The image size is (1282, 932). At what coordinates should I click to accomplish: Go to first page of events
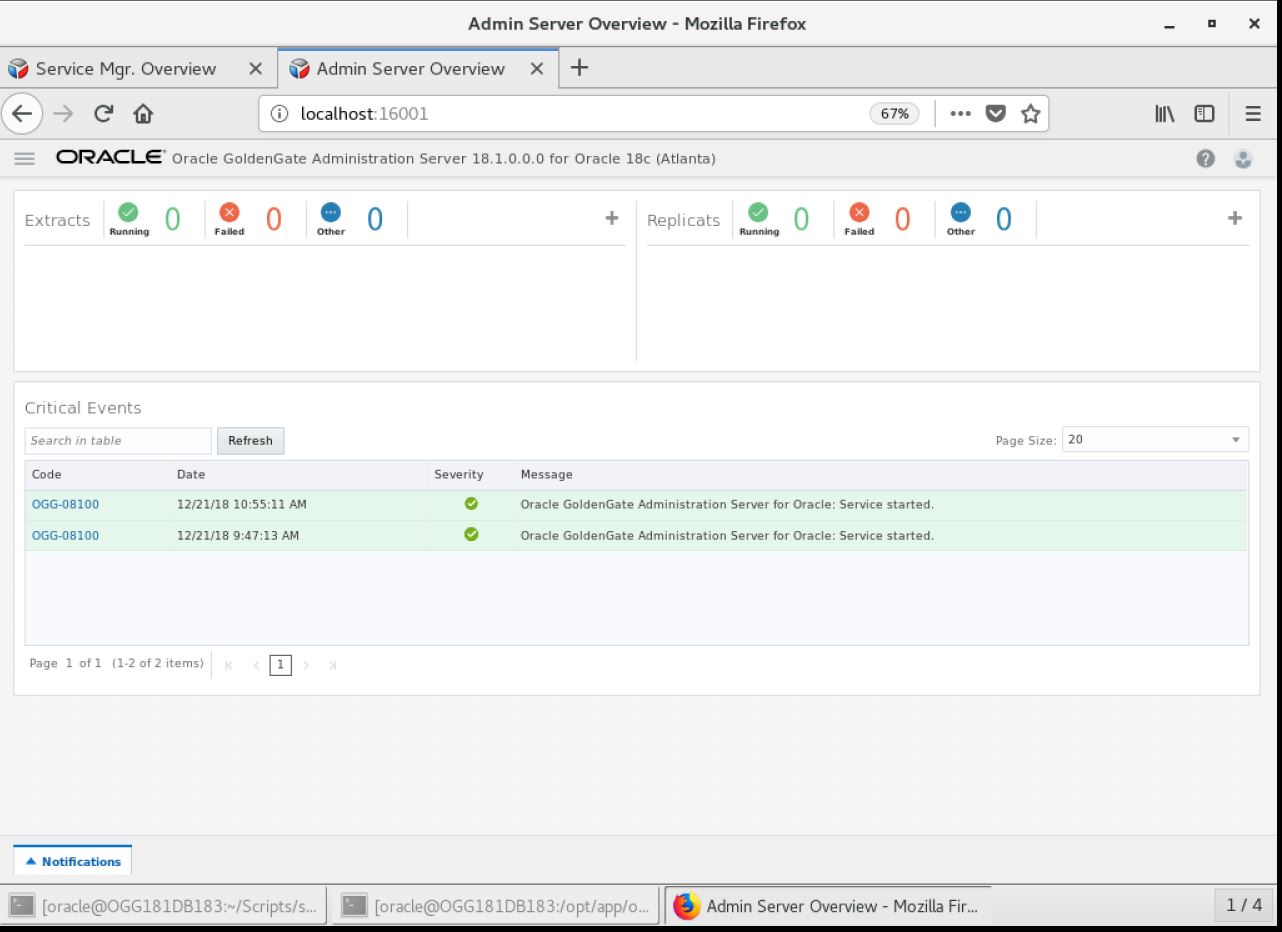point(229,665)
